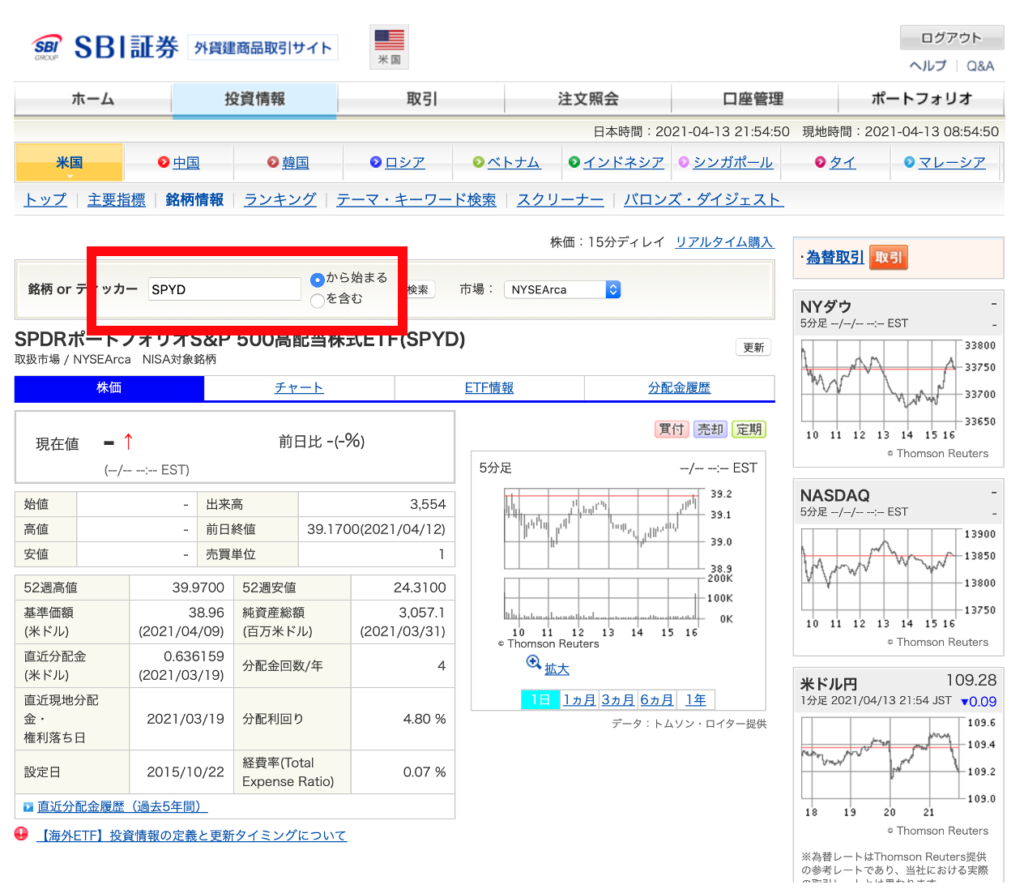Switch to the ロシア market link
Screen dimensions: 1024x889
click(x=405, y=163)
